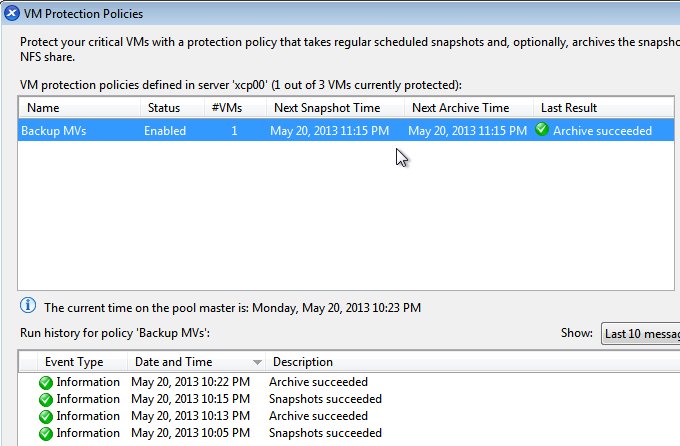680x446 pixels.
Task: Click 'Information' label of the 10:05 PM event
Action: [x=88, y=433]
